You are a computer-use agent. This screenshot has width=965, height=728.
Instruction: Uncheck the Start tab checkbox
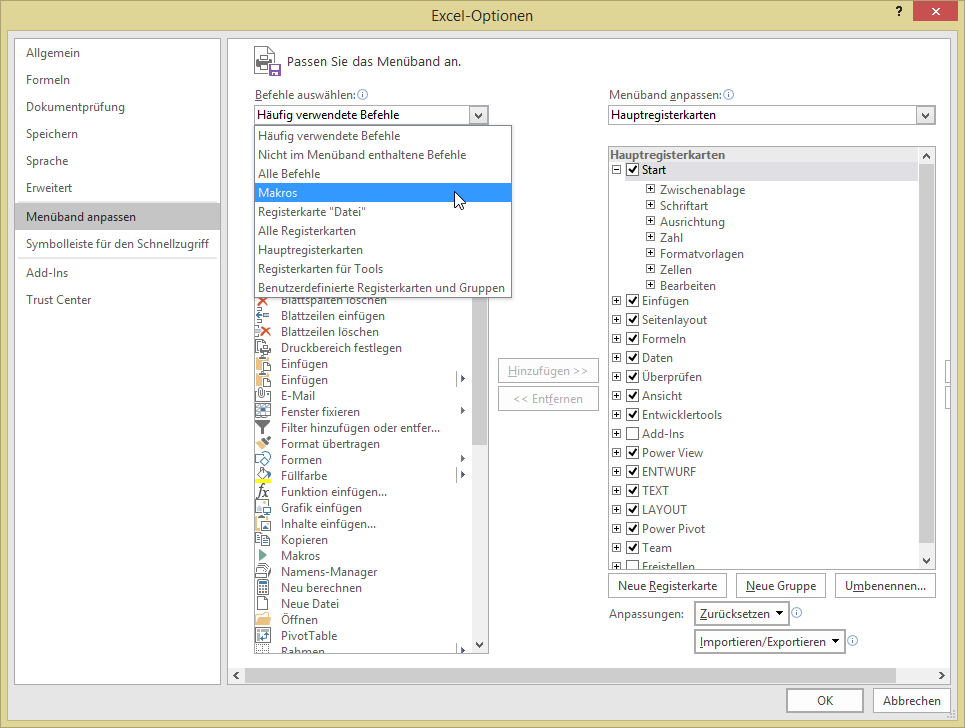click(x=632, y=170)
